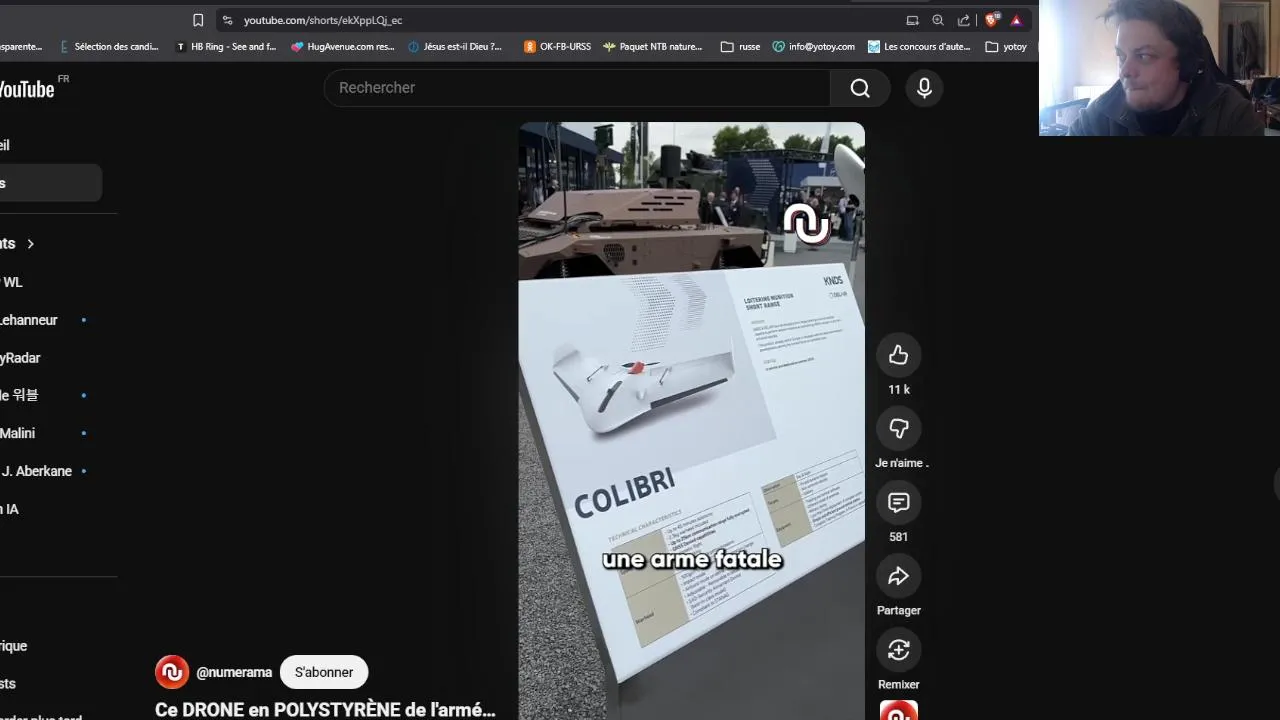Click the Shorts video player
This screenshot has height=720, width=1280.
point(691,420)
